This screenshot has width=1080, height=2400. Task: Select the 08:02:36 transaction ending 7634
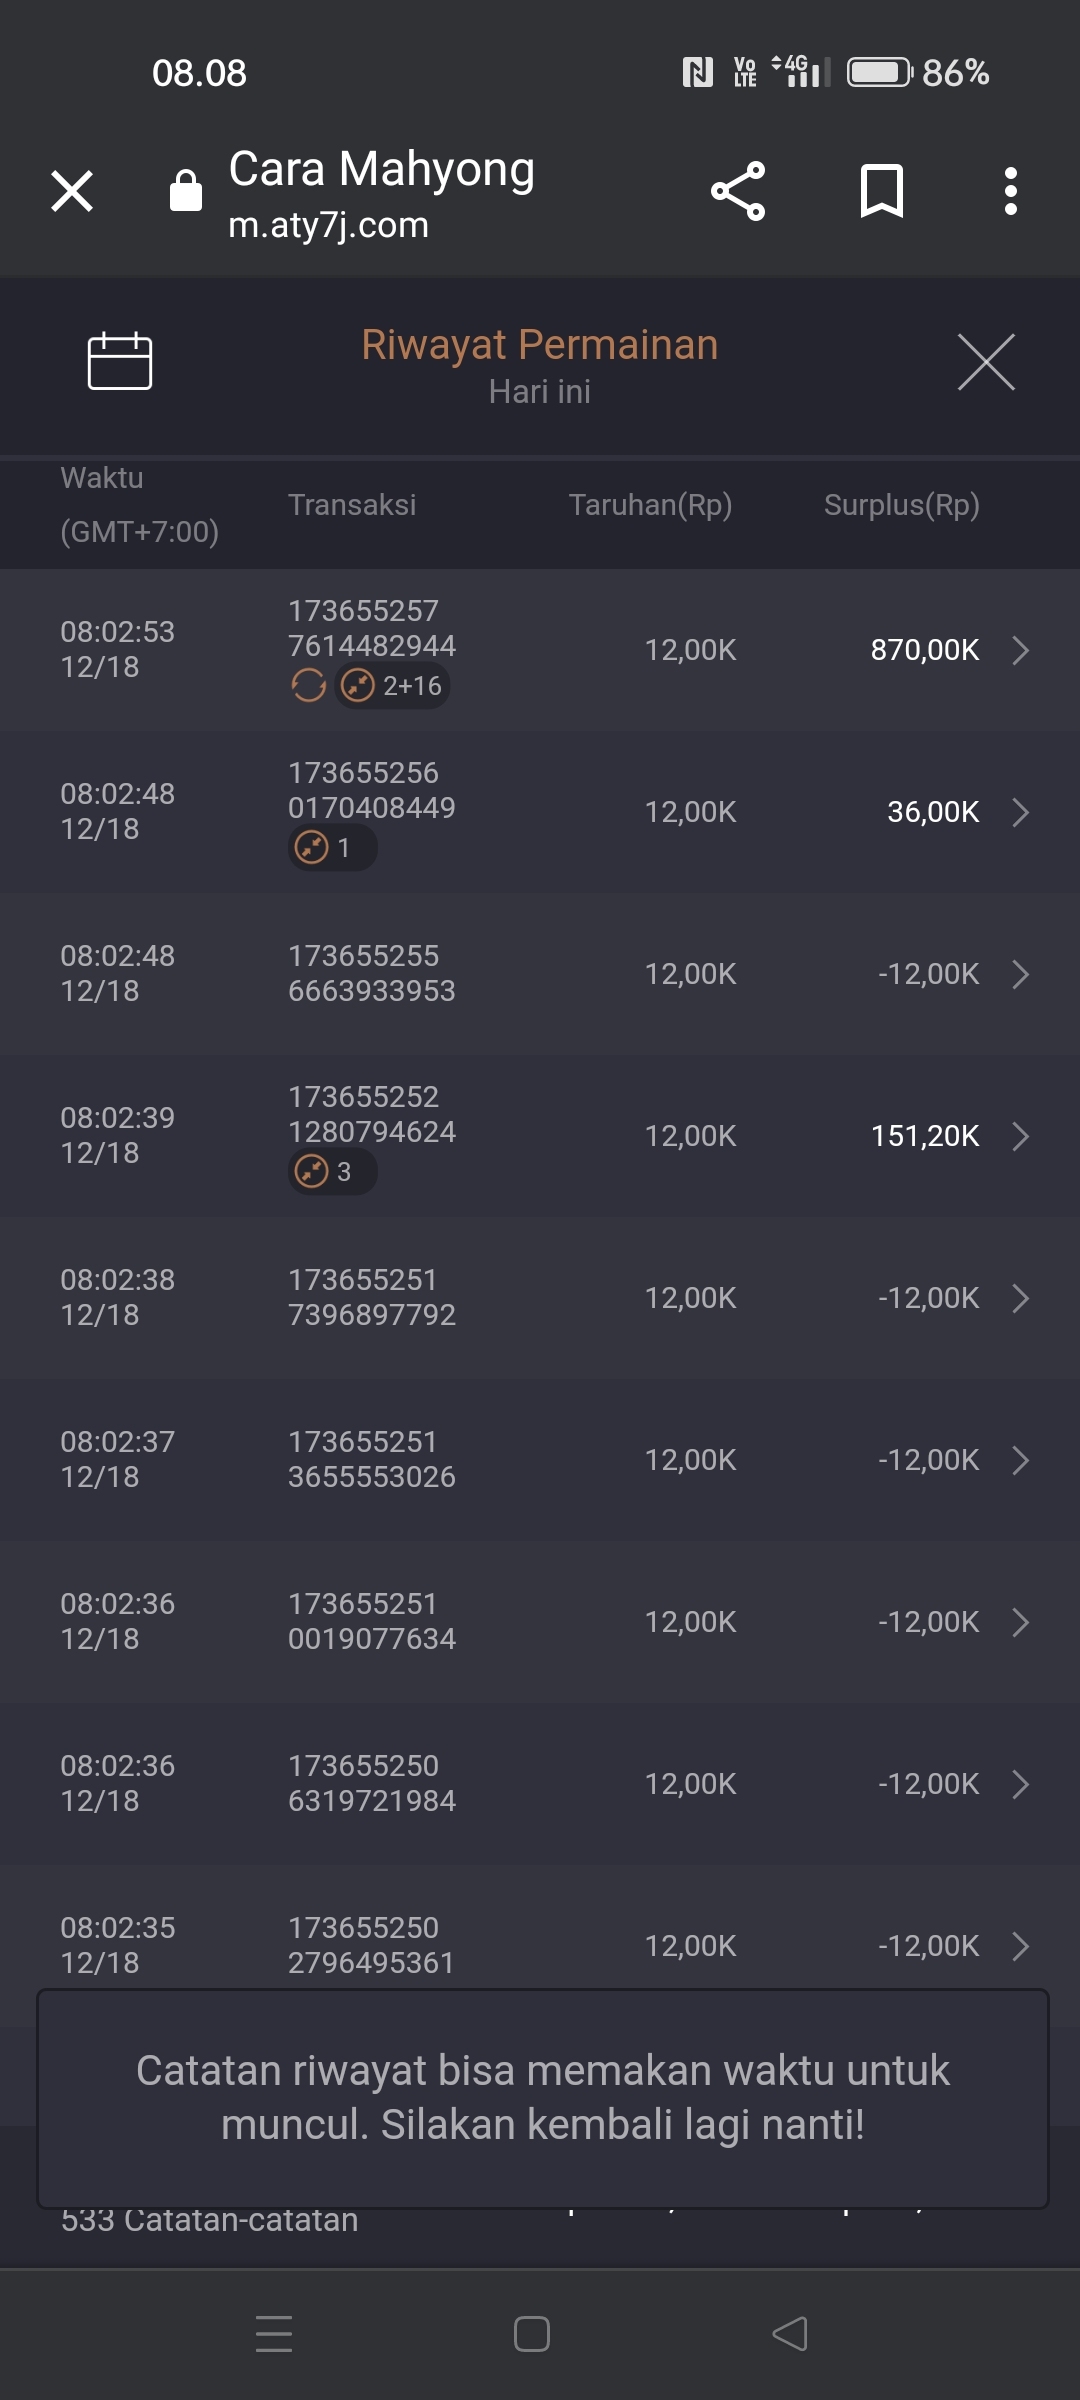click(x=372, y=1622)
